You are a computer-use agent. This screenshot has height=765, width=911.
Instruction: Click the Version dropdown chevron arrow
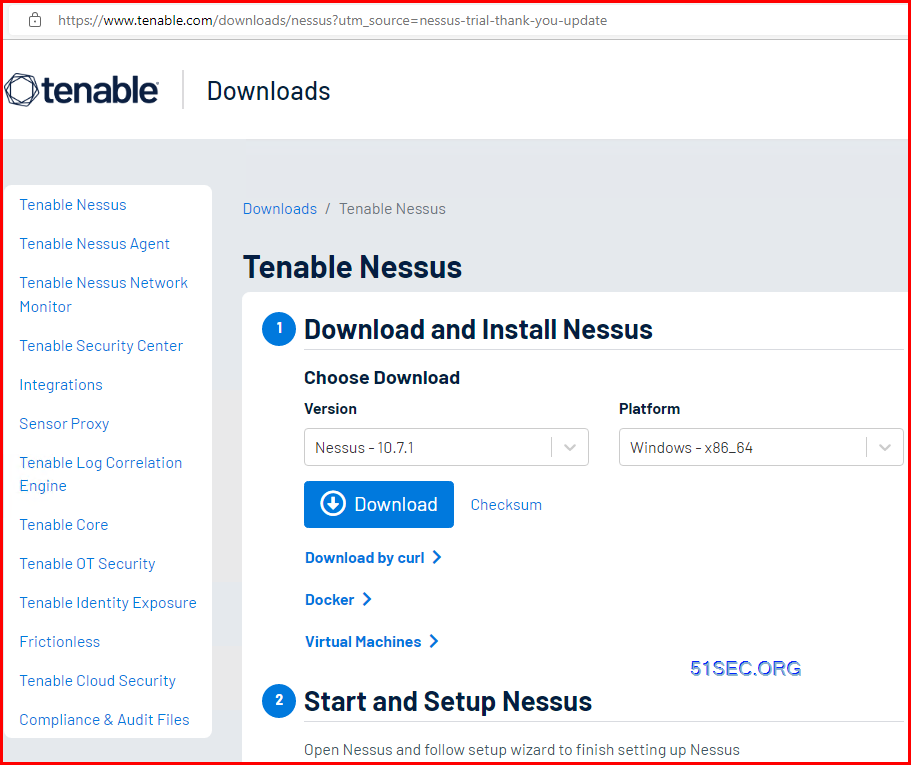(x=570, y=447)
